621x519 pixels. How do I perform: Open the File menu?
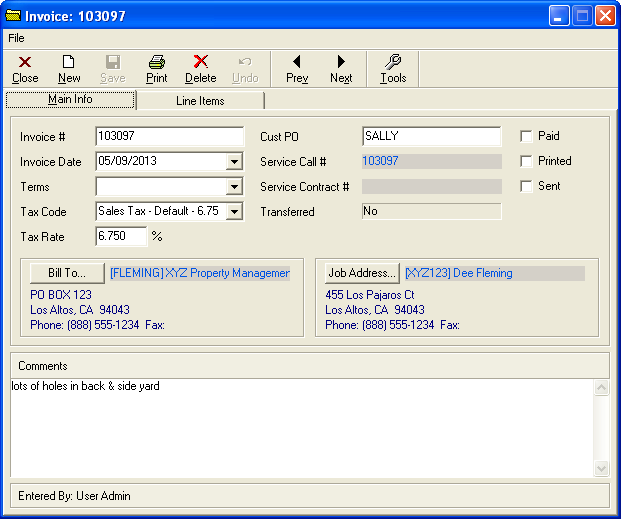tap(16, 38)
